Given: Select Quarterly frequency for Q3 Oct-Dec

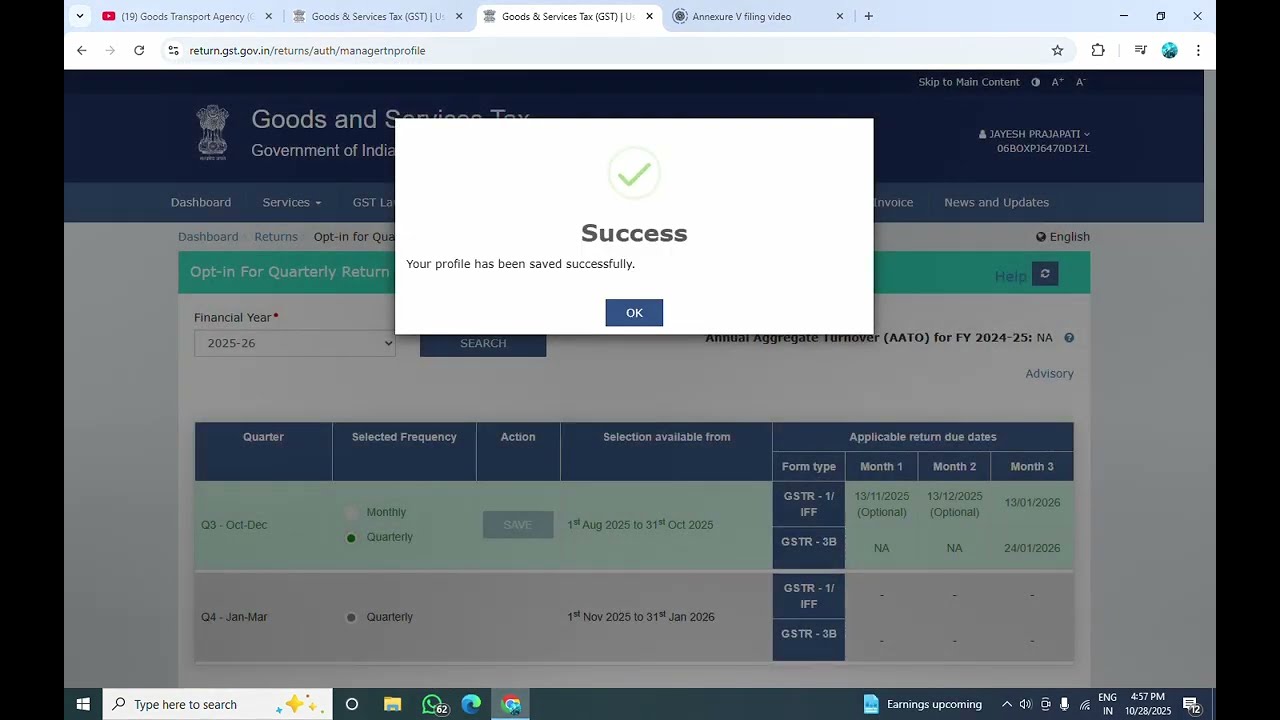Looking at the screenshot, I should [351, 538].
